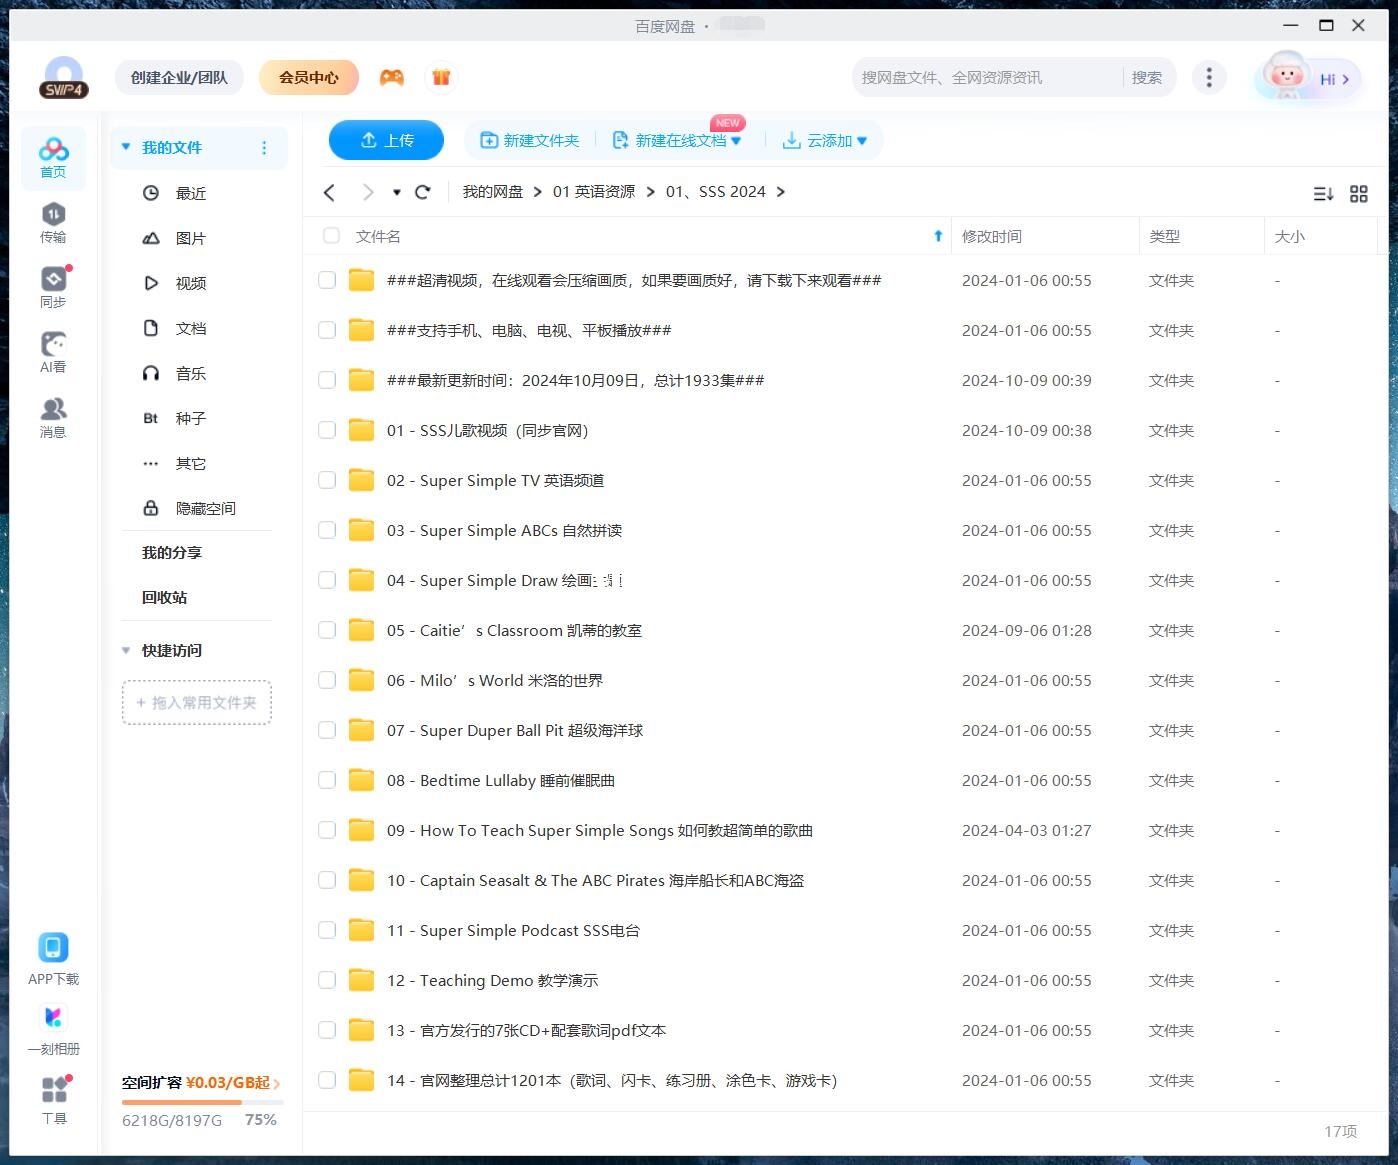Image resolution: width=1398 pixels, height=1165 pixels.
Task: Sort by 大小 column header
Action: [1290, 236]
